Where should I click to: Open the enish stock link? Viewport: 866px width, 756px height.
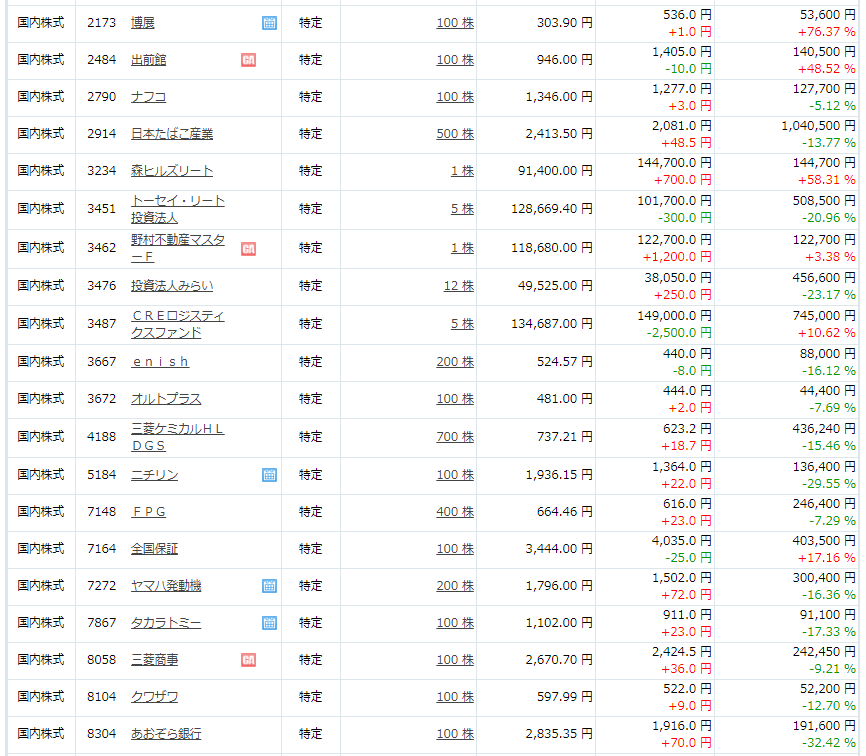[160, 362]
